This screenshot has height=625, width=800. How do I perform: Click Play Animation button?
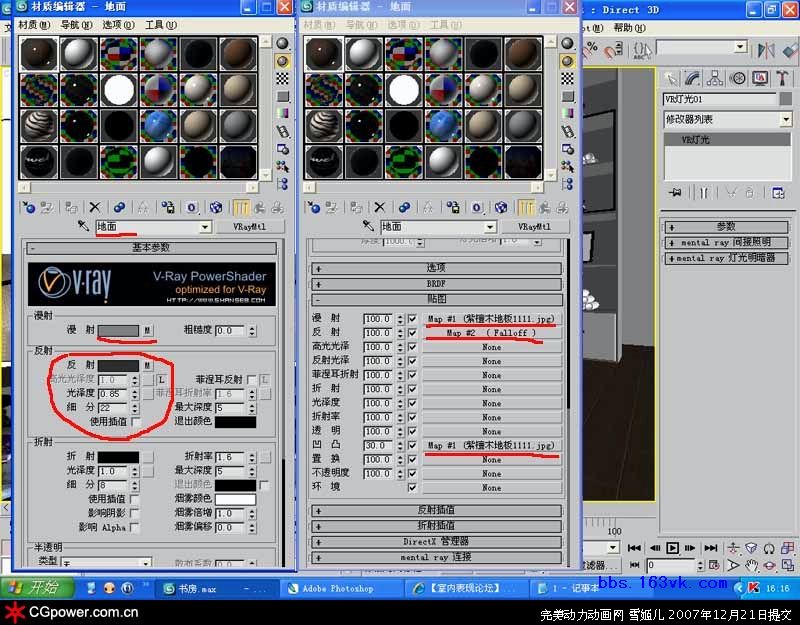point(672,548)
